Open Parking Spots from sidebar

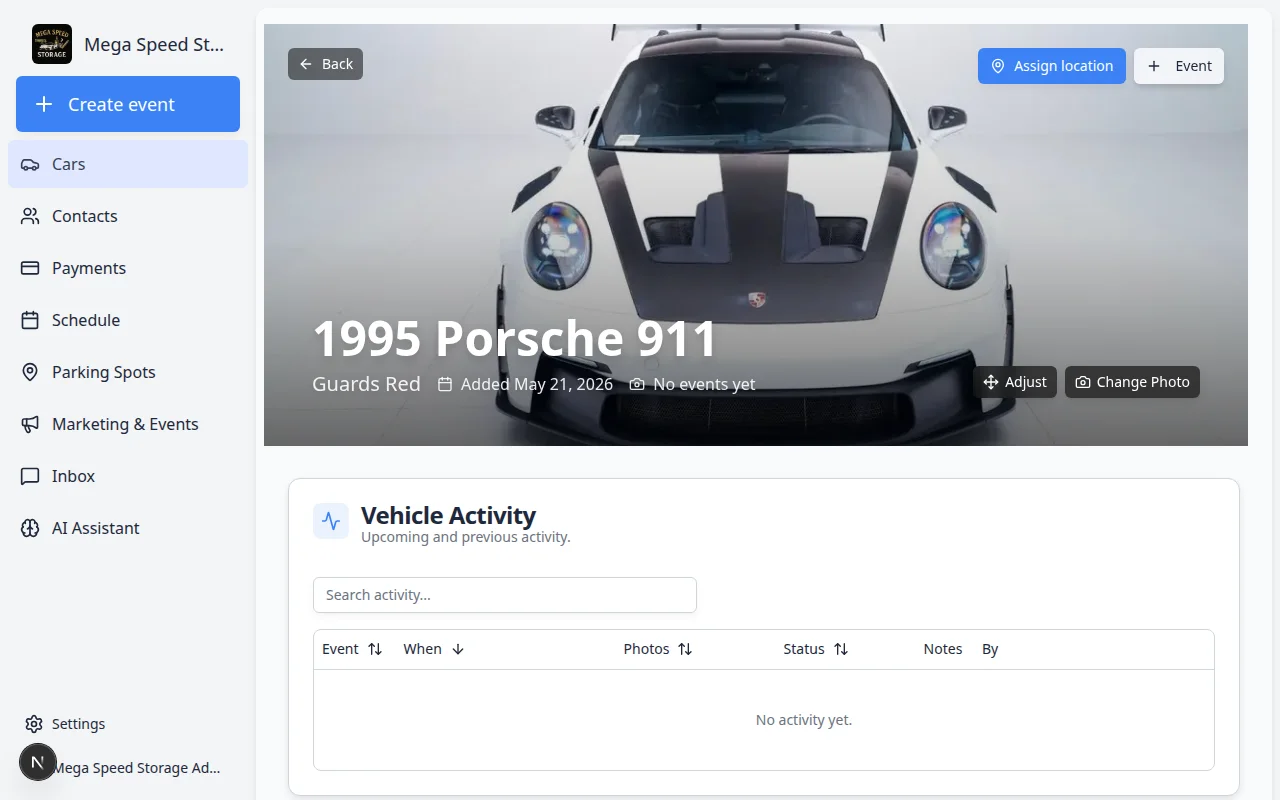[128, 372]
